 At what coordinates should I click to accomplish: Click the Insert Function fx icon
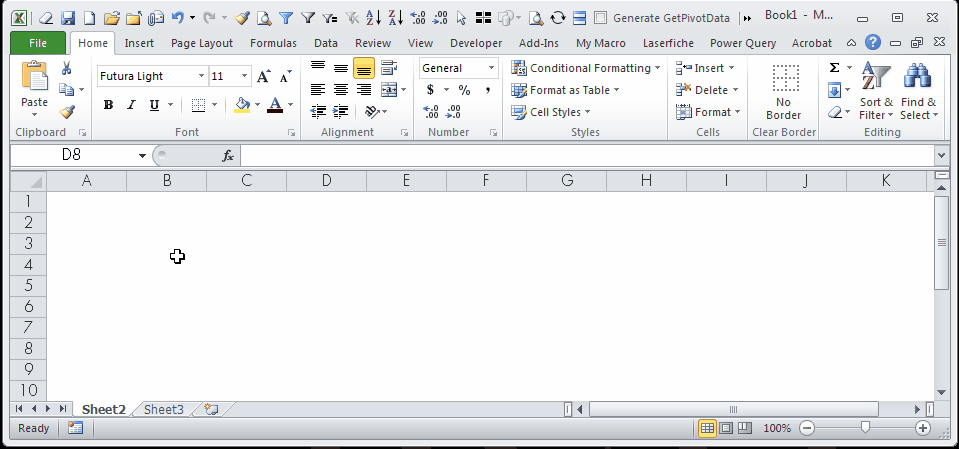point(228,156)
